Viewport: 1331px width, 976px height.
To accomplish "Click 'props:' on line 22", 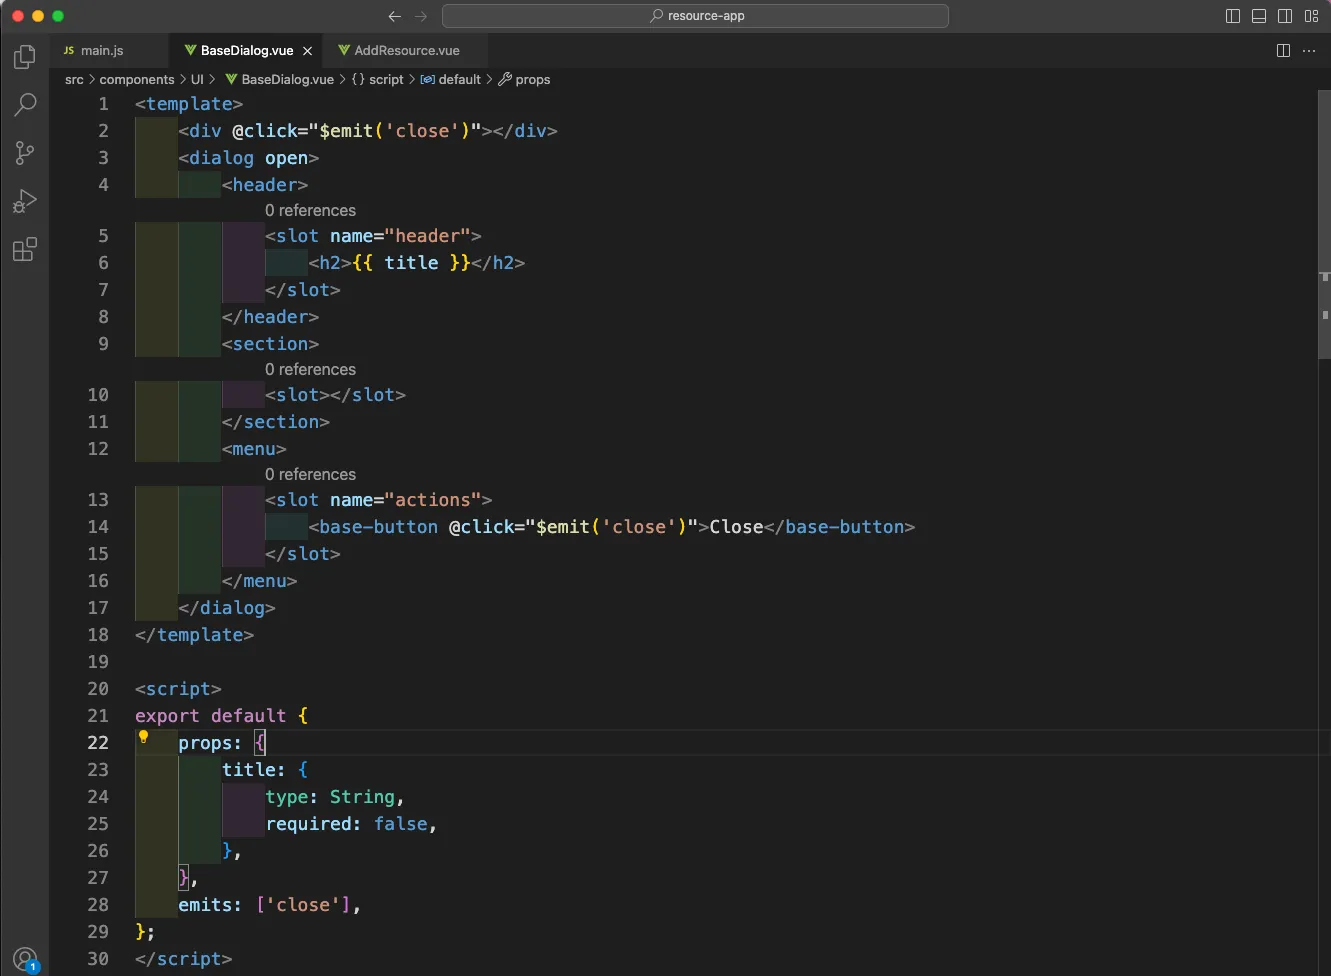I will pos(210,743).
